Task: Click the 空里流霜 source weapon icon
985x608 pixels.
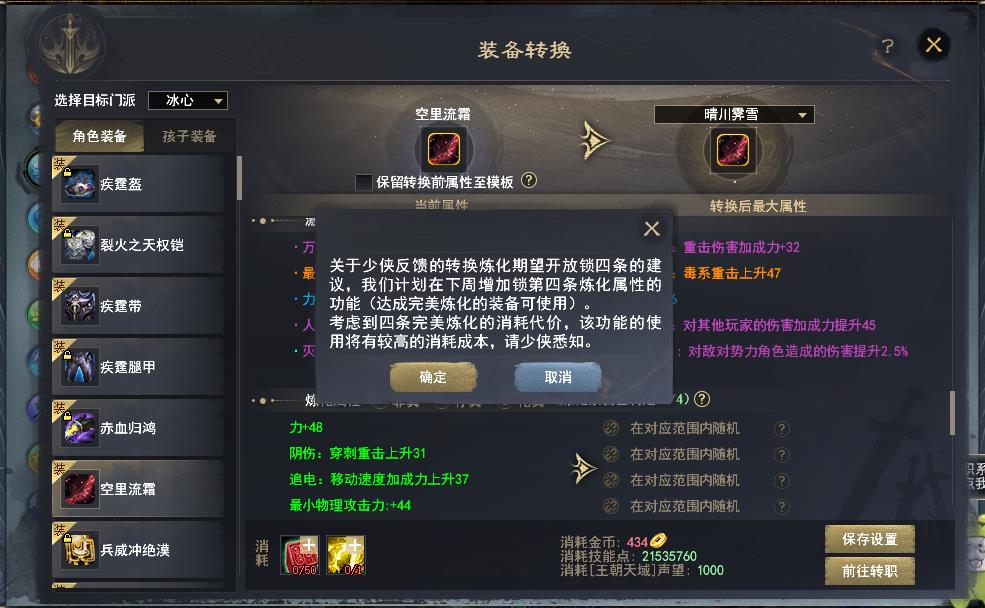Action: point(444,149)
